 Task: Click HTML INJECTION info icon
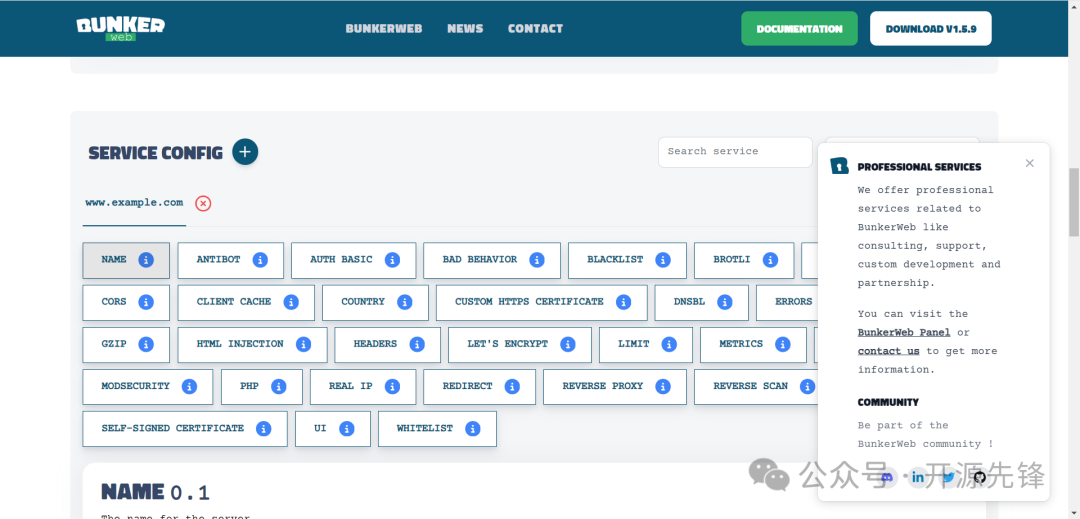point(303,344)
